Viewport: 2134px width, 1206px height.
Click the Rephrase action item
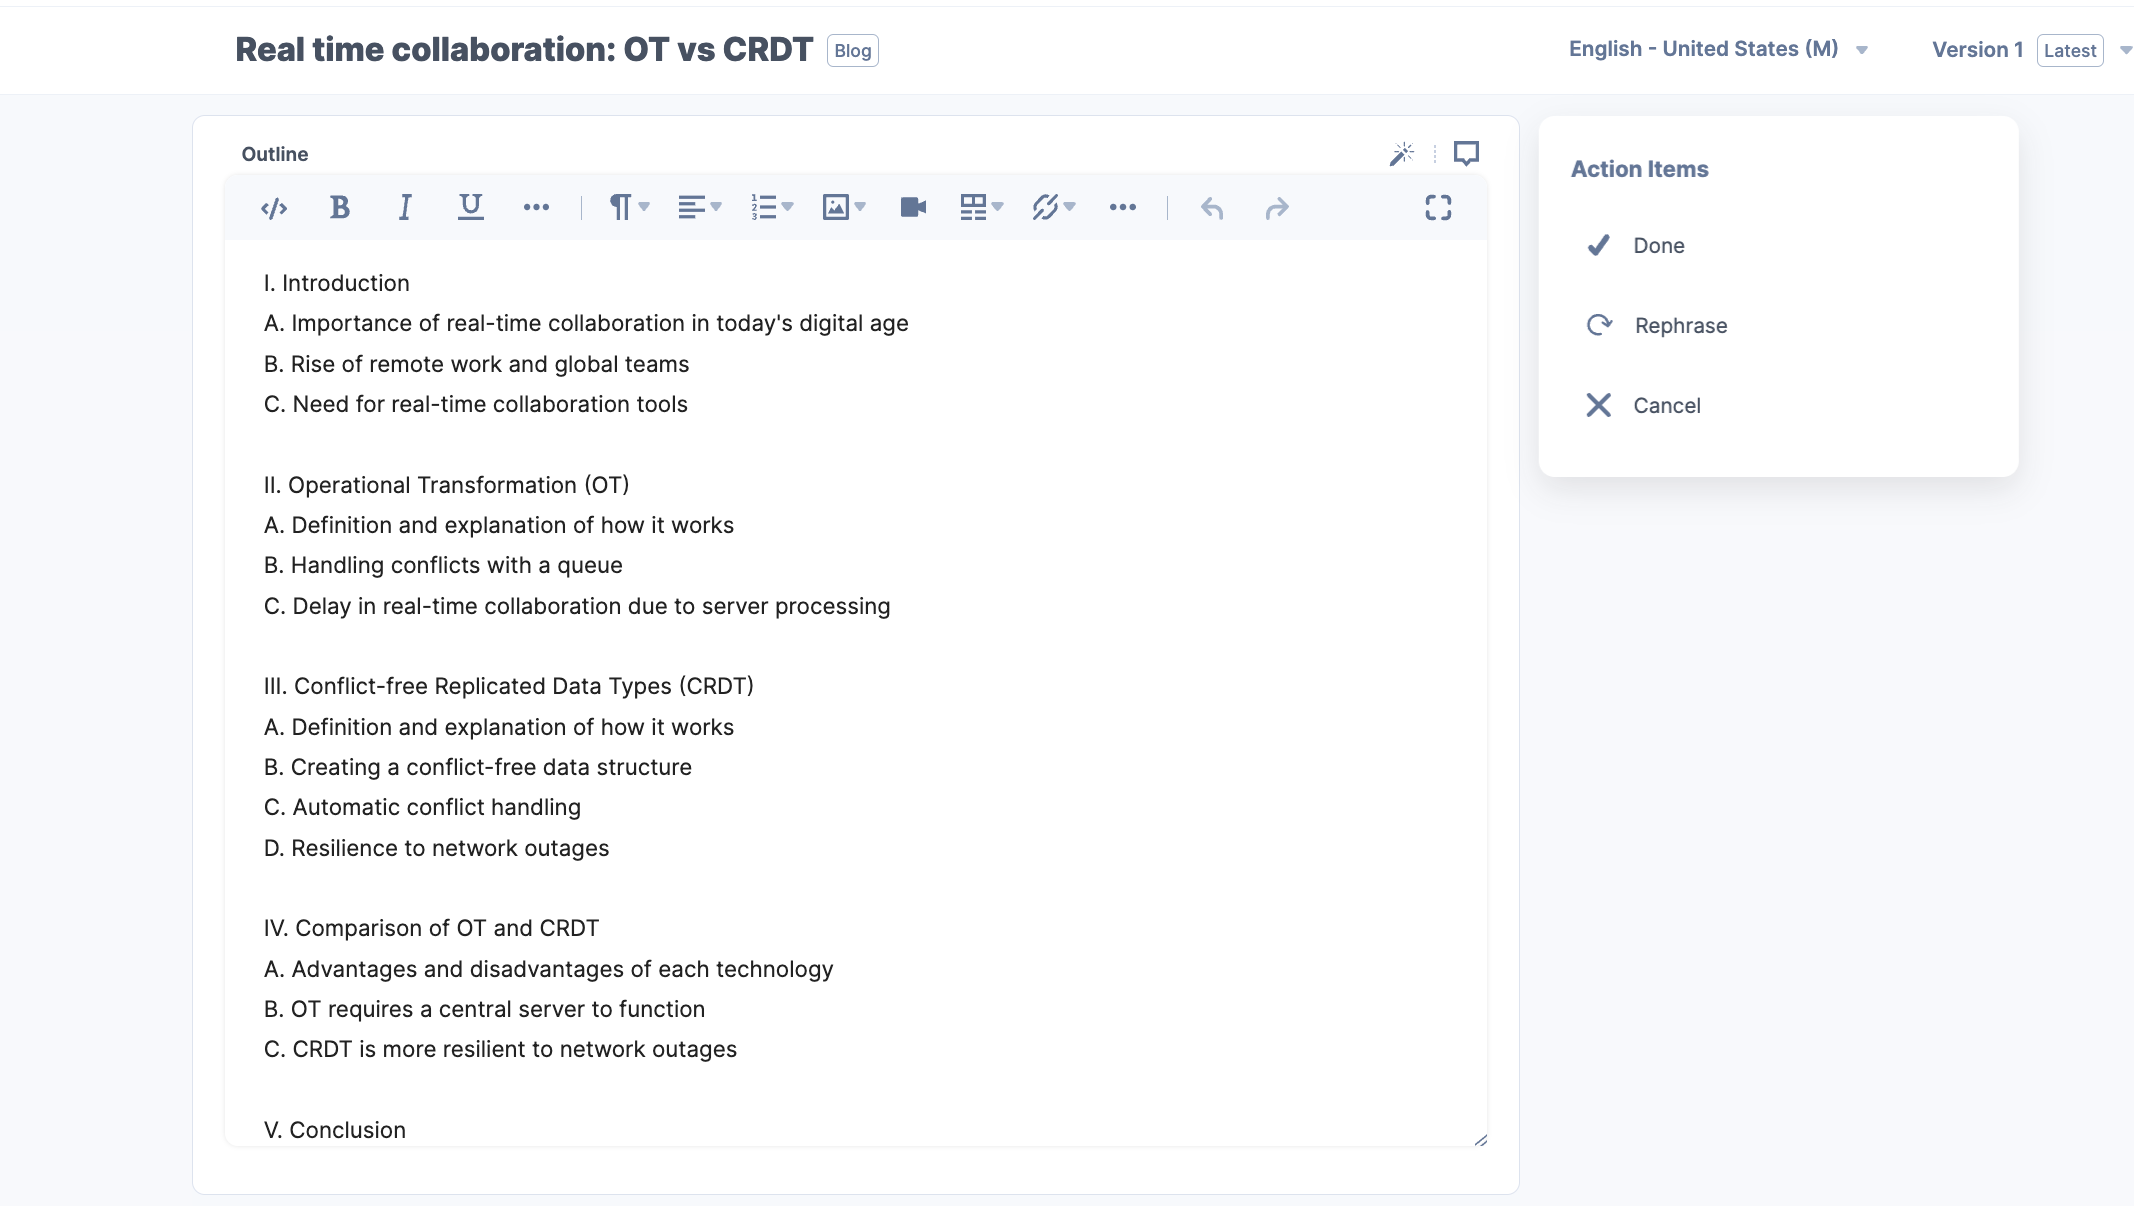1681,324
